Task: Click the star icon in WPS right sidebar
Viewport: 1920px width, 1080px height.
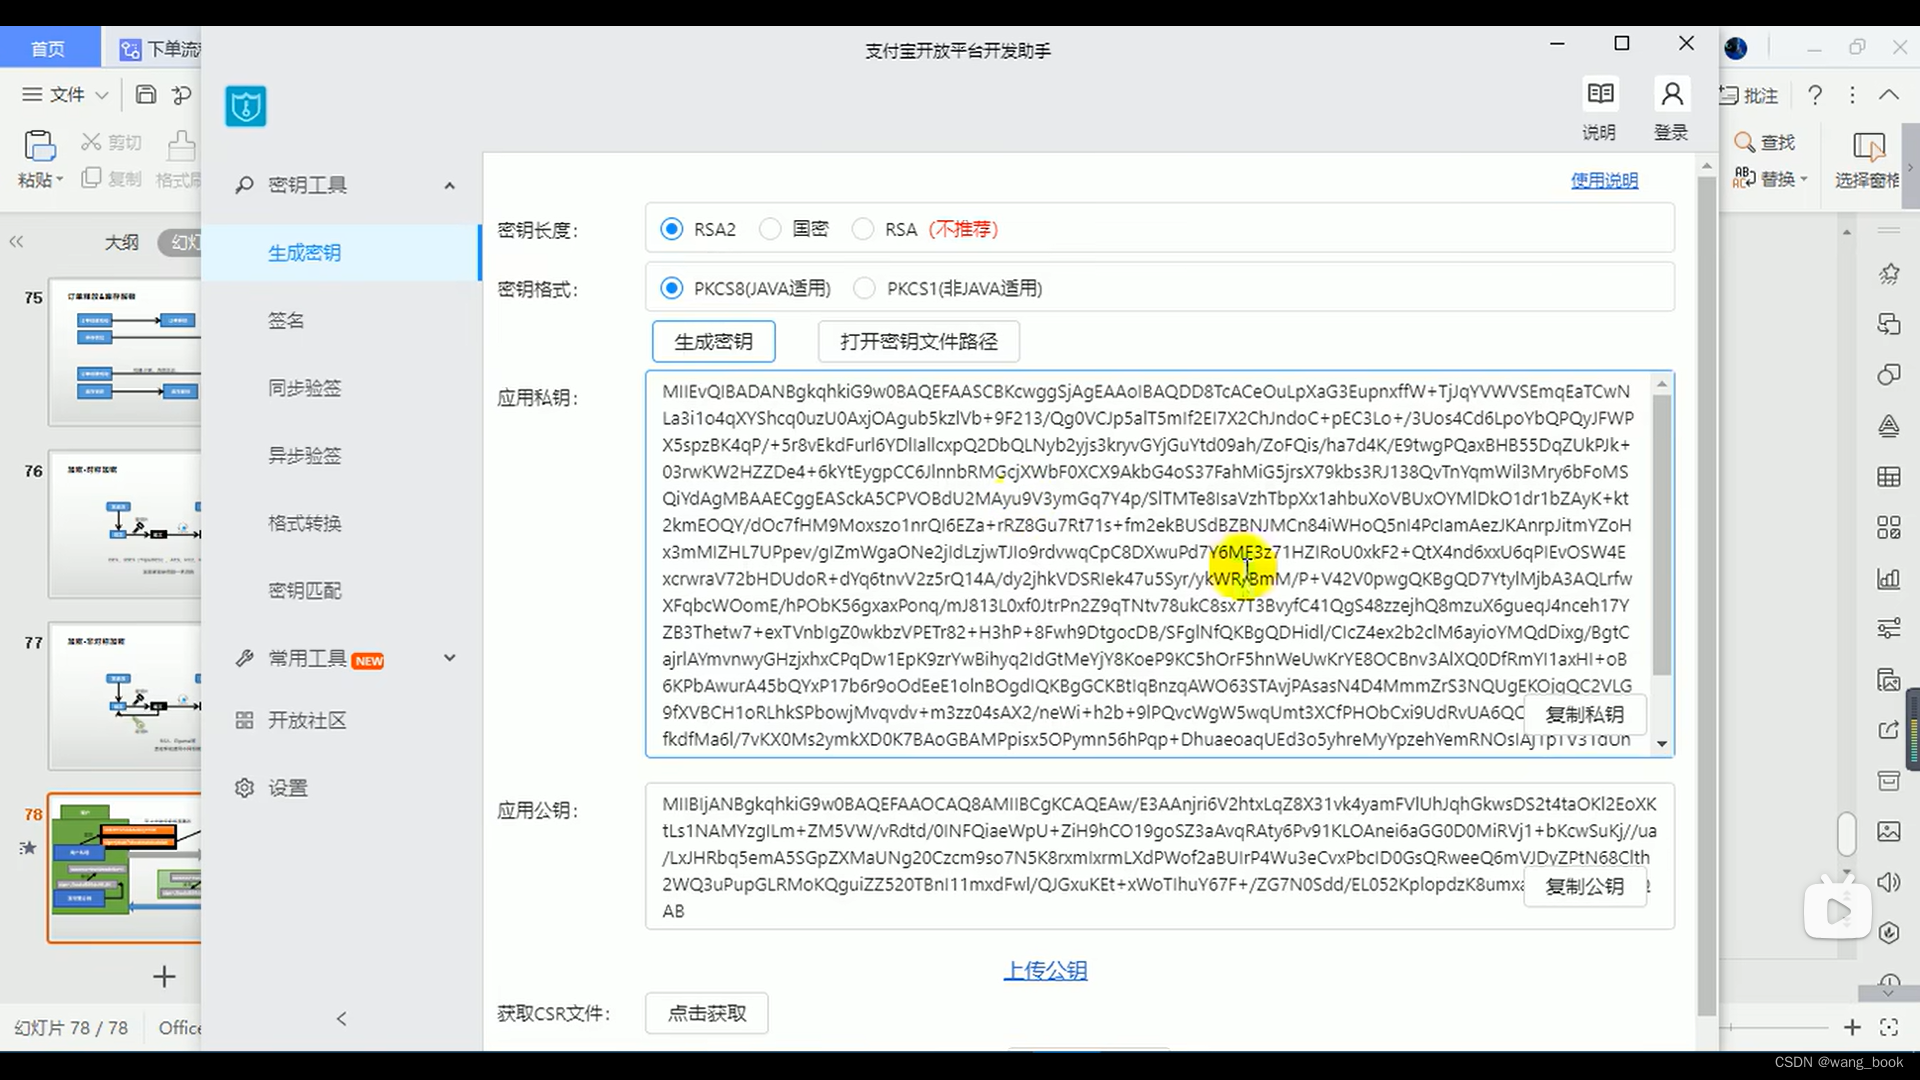Action: (1888, 274)
